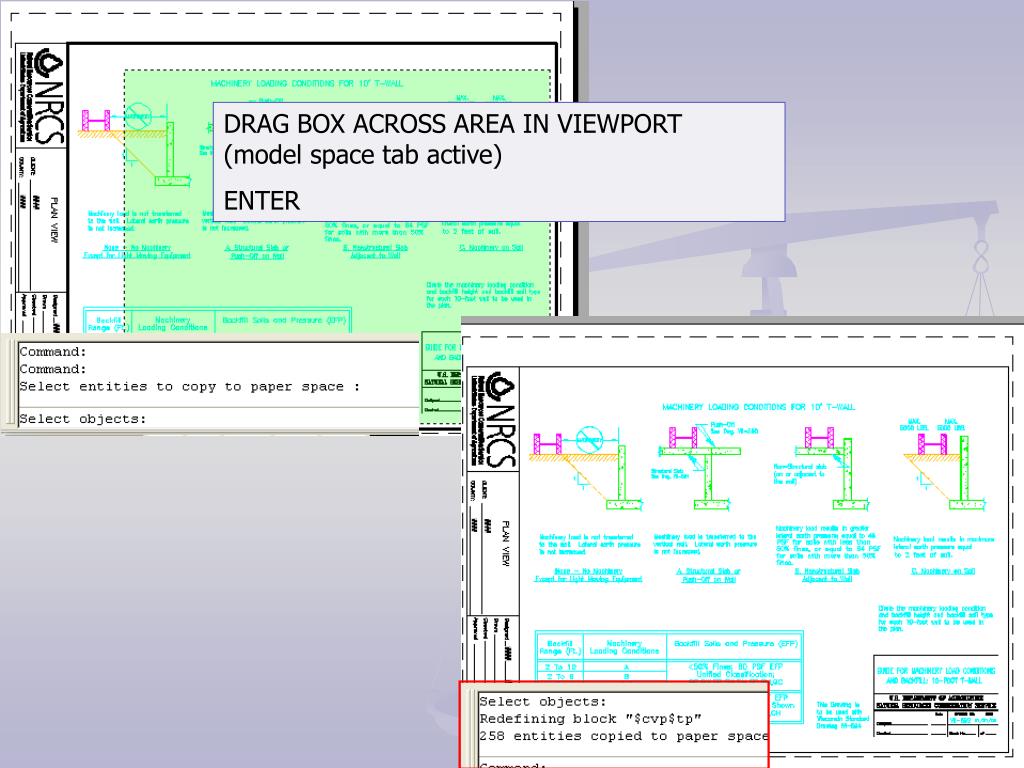This screenshot has width=1024, height=768.
Task: Click 'PLAN VIEW' label in lower-right title strip
Action: [505, 543]
